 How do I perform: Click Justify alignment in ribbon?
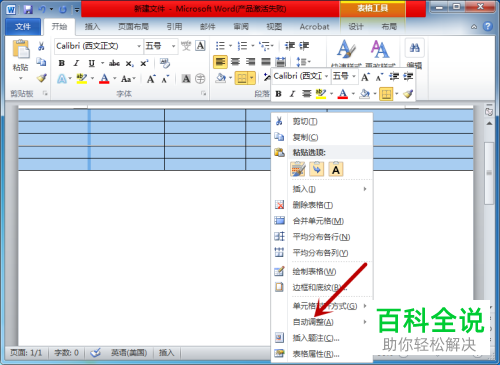click(x=266, y=62)
